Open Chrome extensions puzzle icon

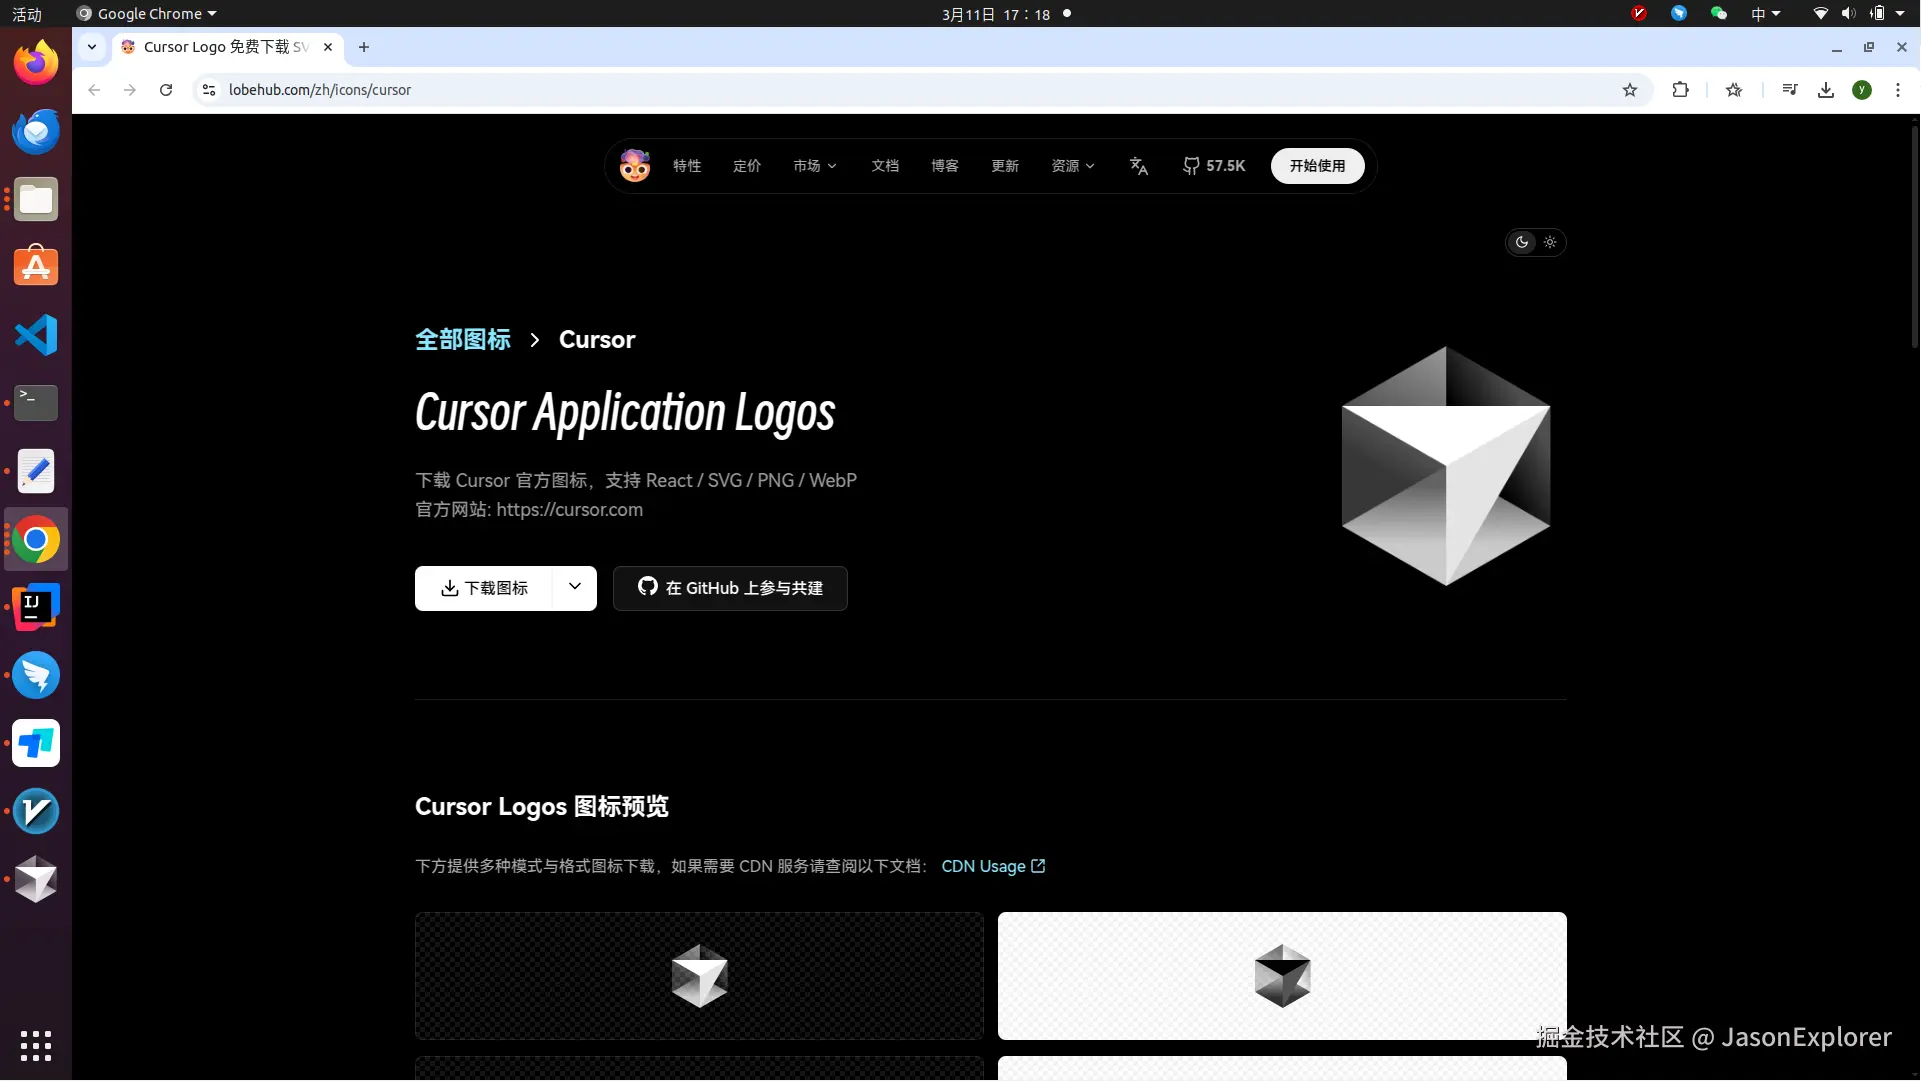pos(1680,90)
